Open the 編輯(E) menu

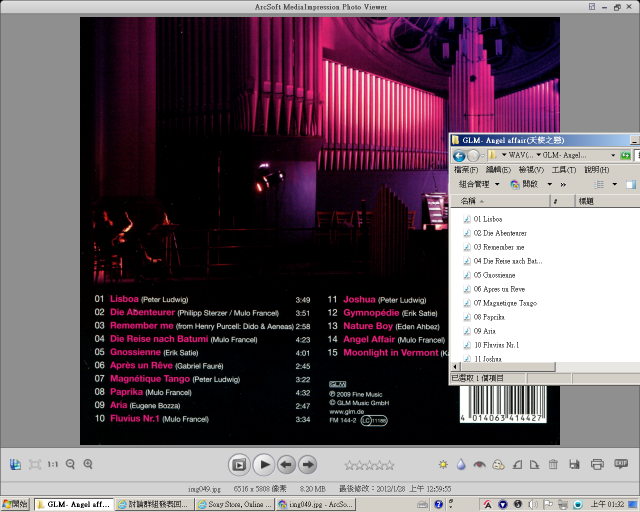coord(498,170)
